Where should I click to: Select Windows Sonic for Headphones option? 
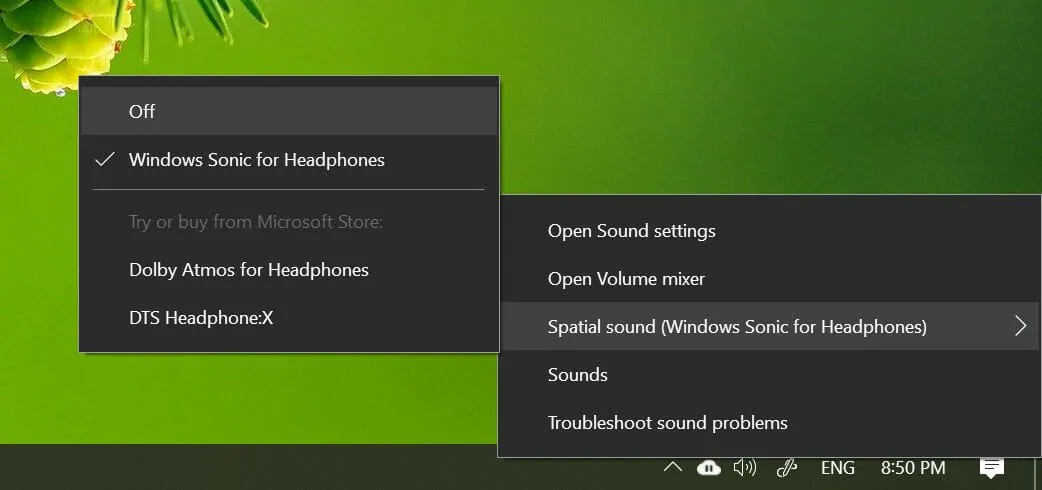pos(288,160)
